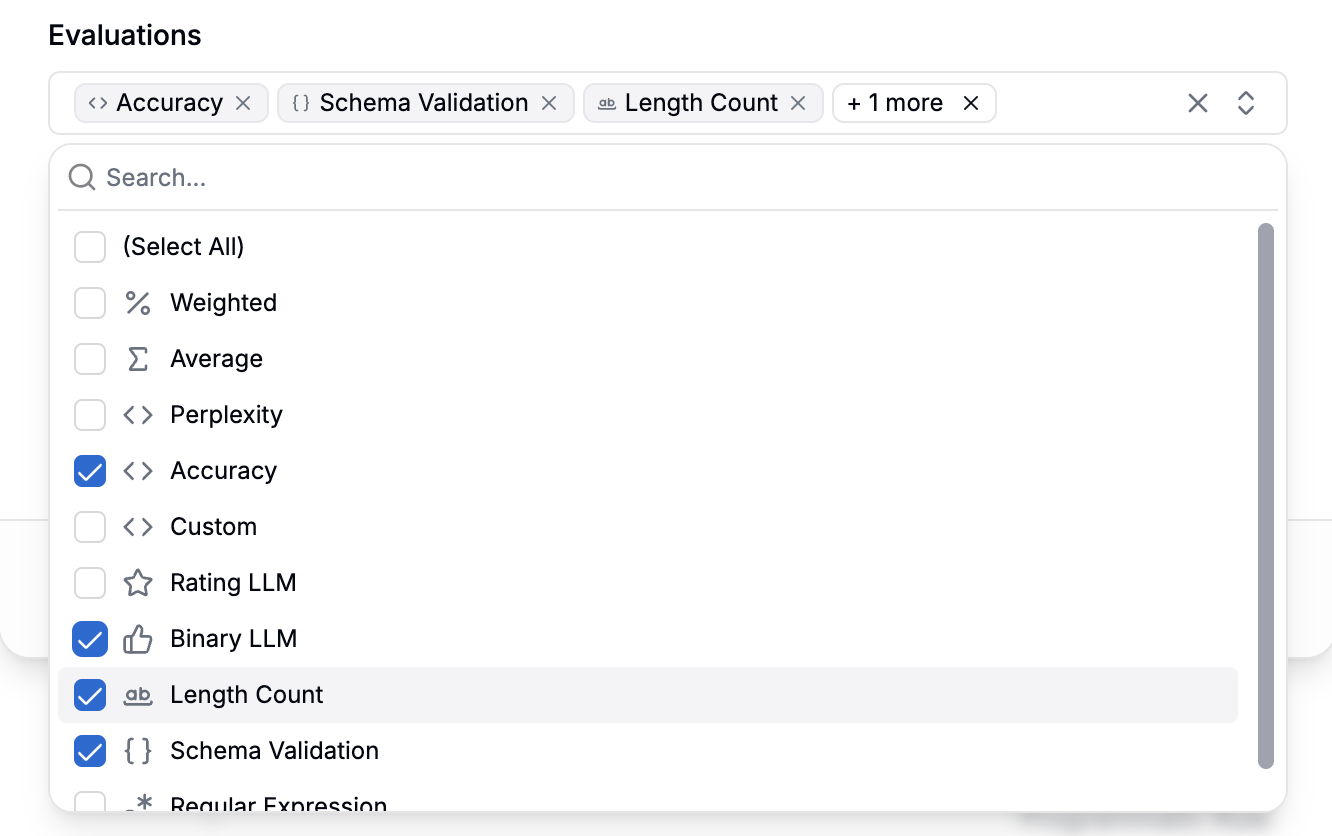Clear all selections with the X button
This screenshot has height=836, width=1332.
[1197, 103]
